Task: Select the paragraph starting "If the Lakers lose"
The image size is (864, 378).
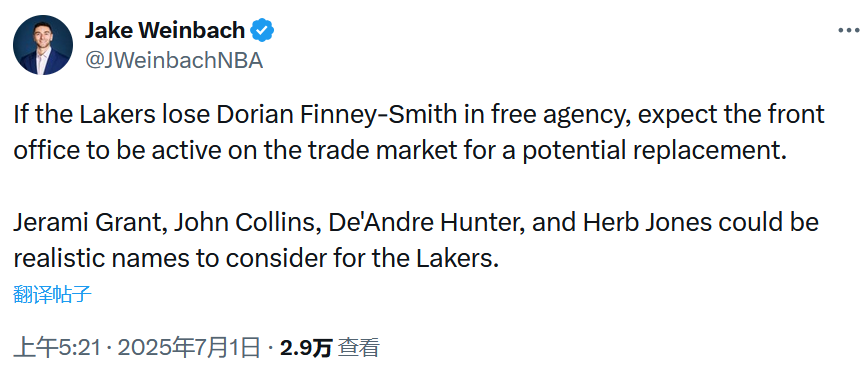Action: (419, 132)
